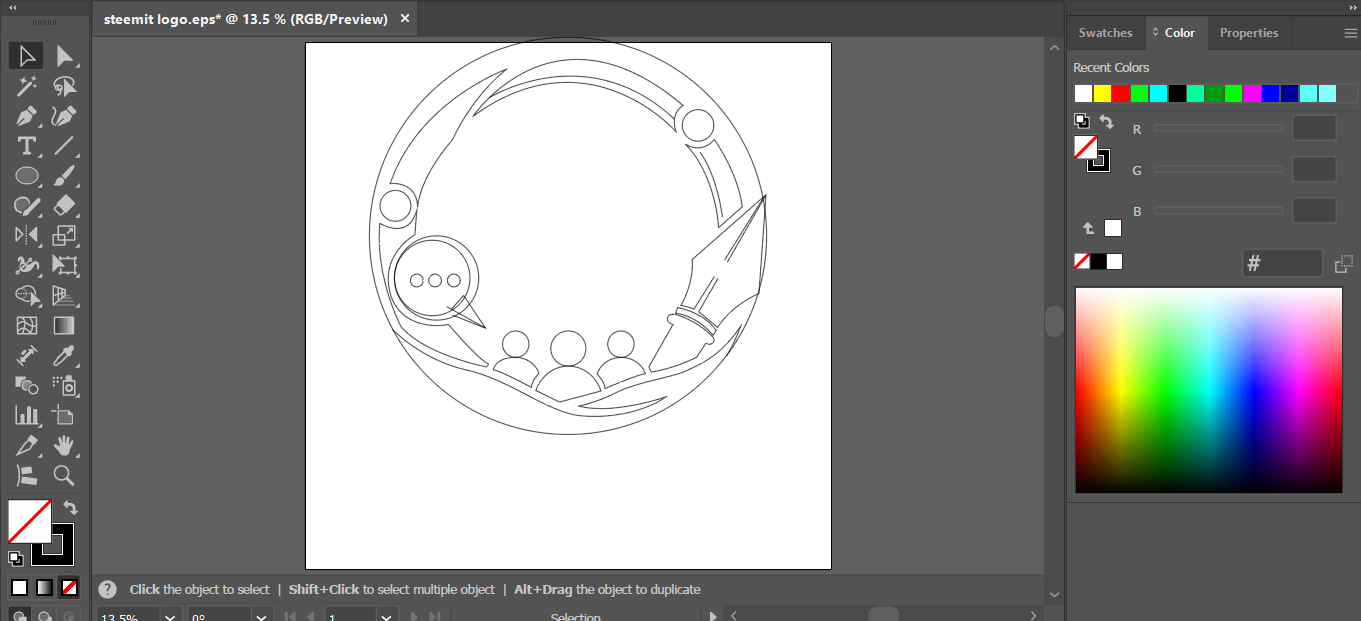Select the steemit logo.eps document tab
This screenshot has width=1361, height=621.
[x=245, y=19]
